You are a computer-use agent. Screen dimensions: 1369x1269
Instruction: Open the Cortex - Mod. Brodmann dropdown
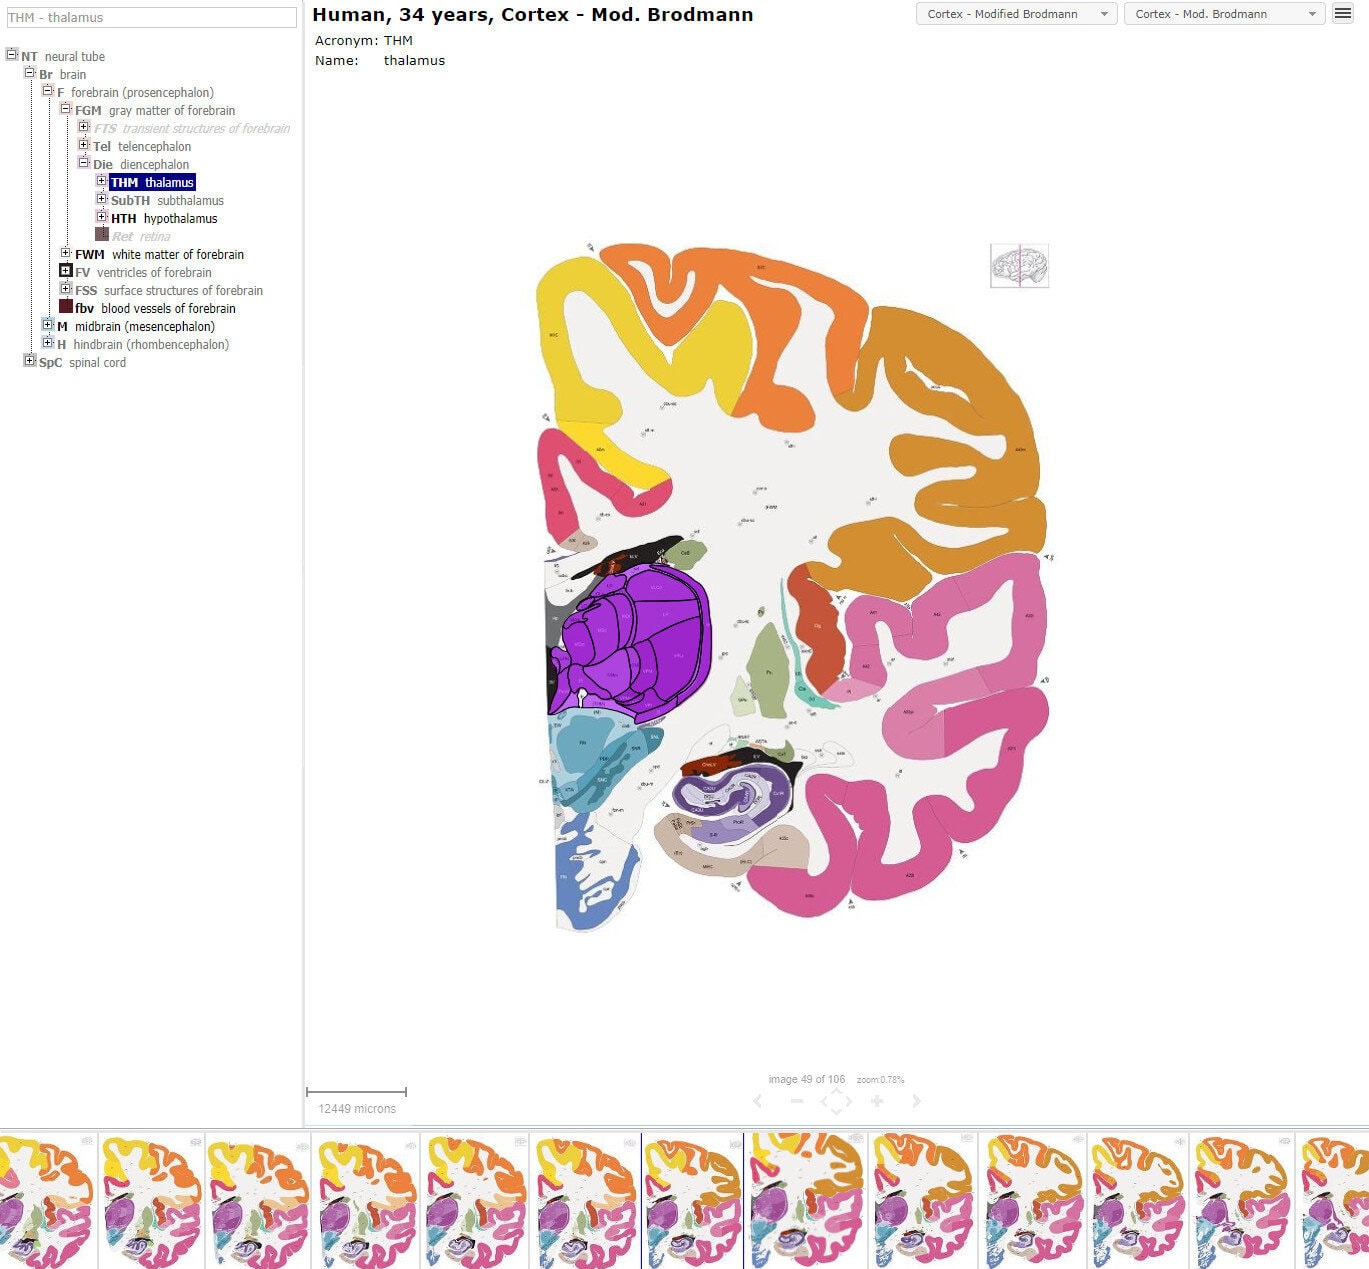(x=1224, y=14)
